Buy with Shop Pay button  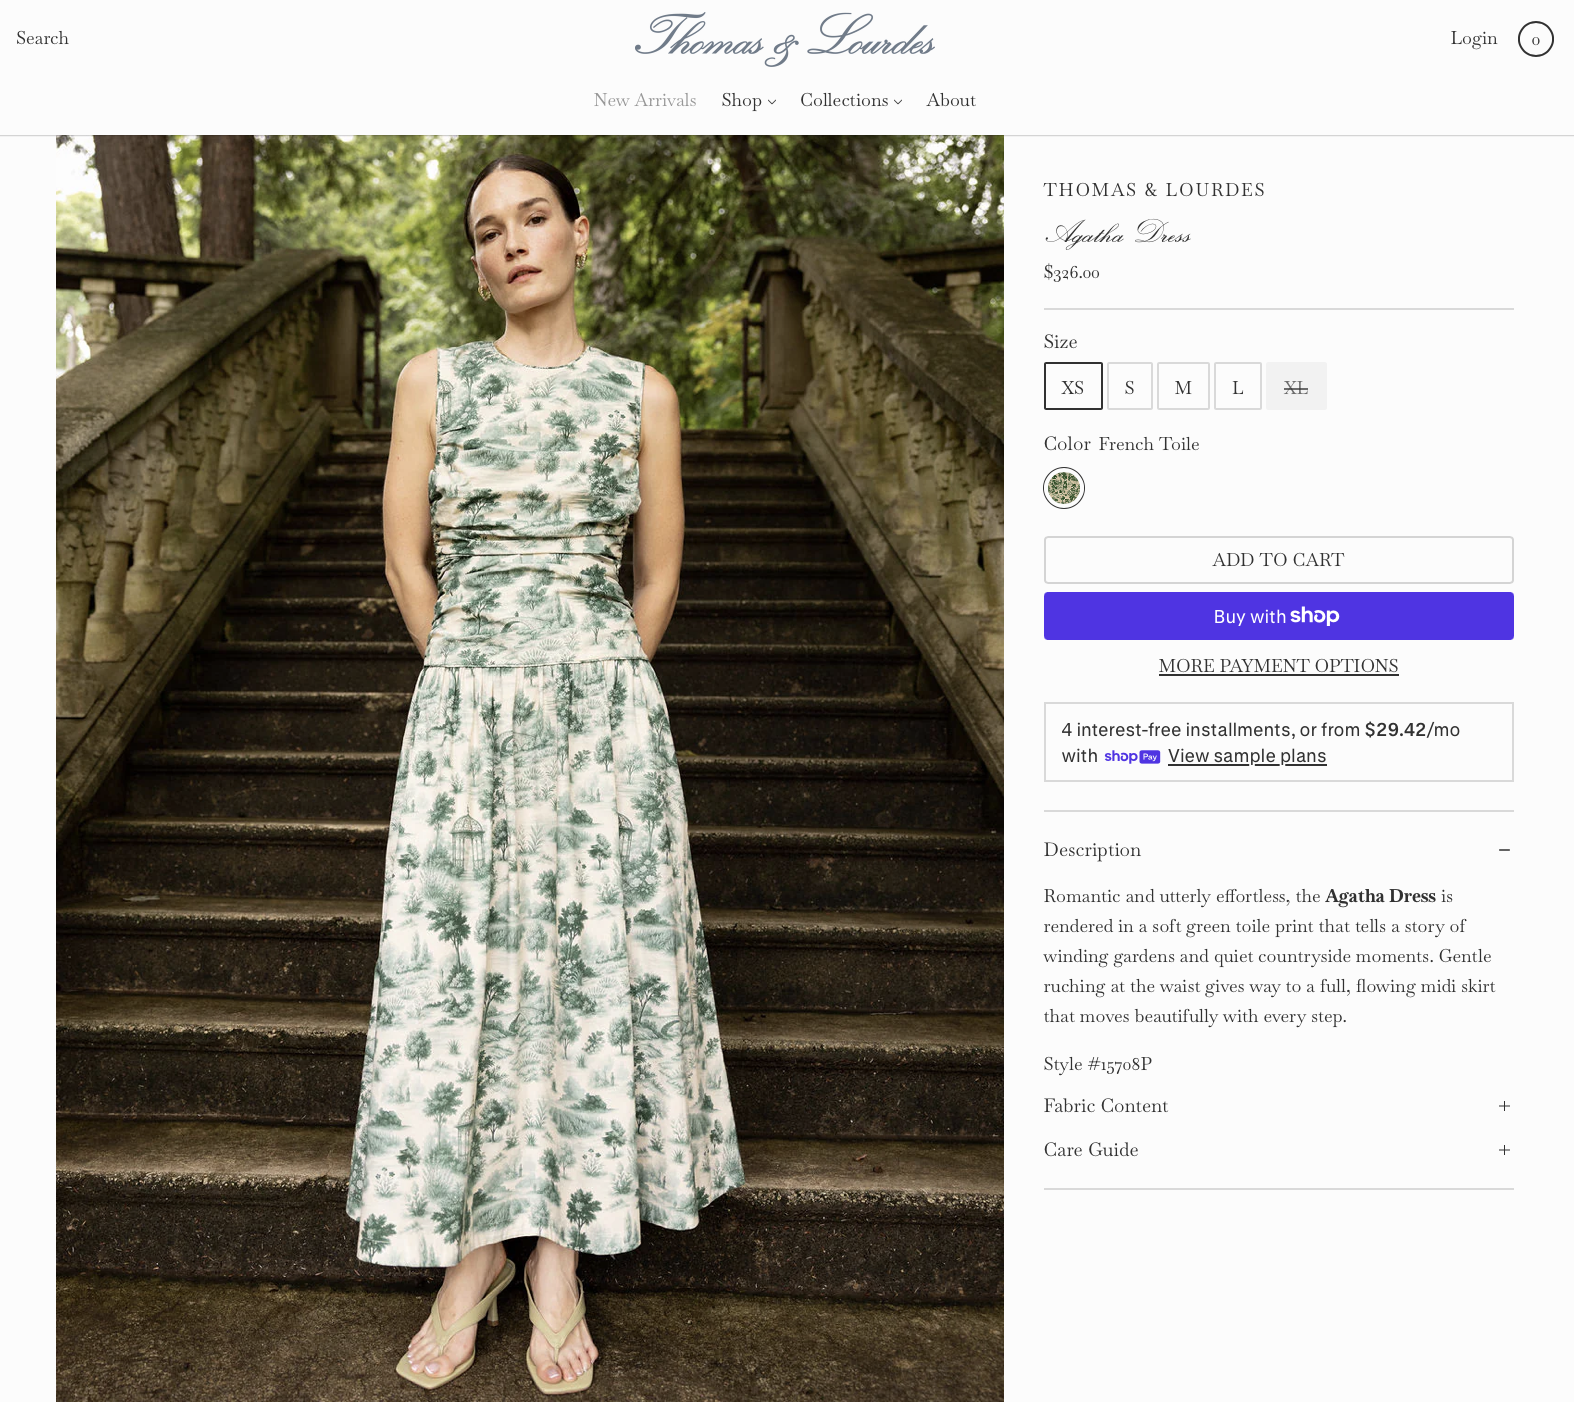(1278, 616)
